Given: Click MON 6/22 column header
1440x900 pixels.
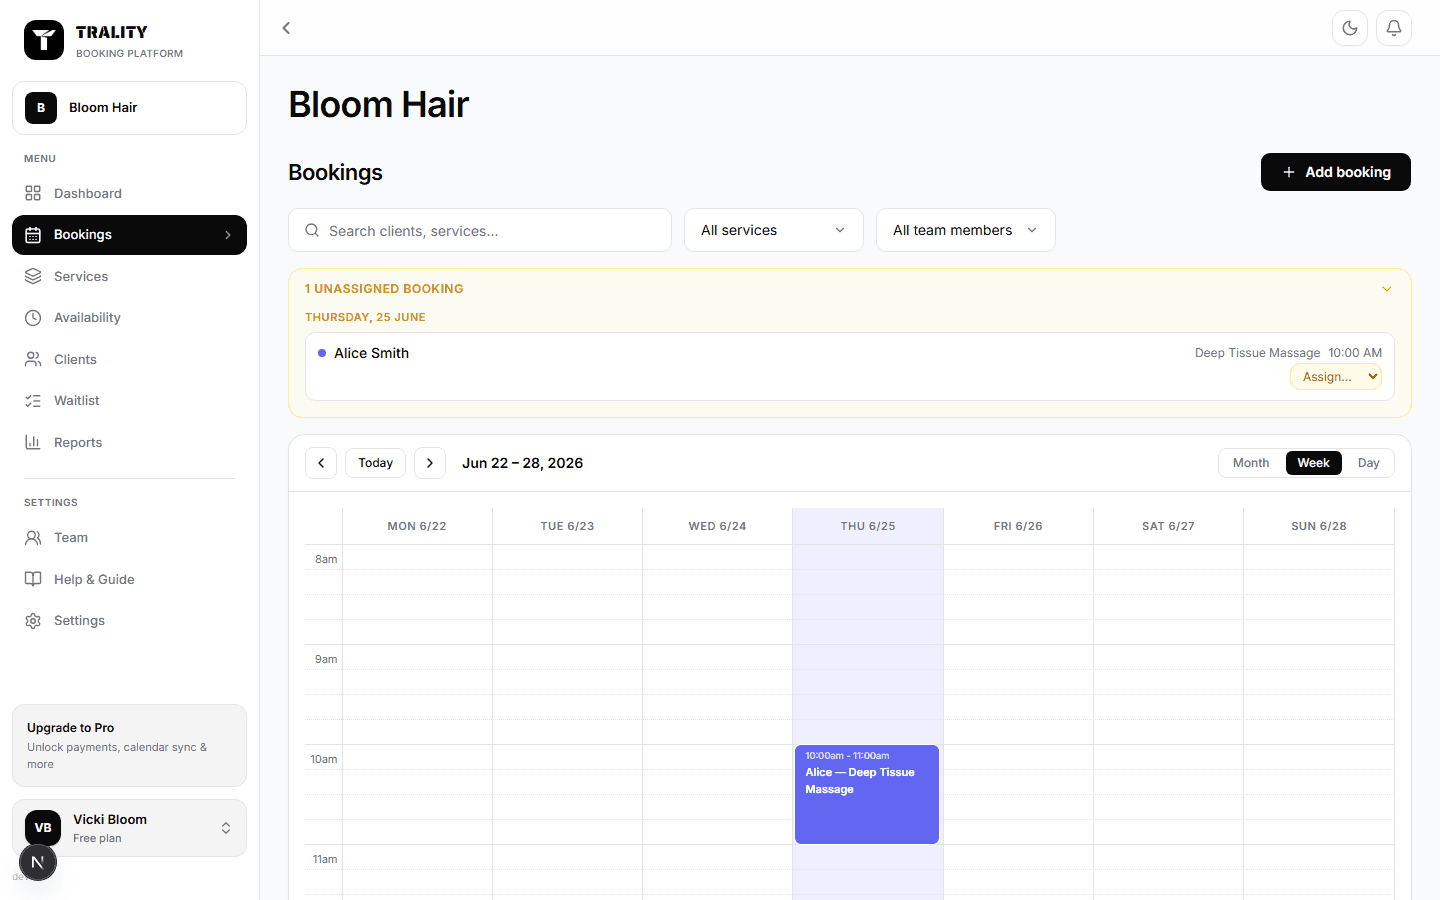Looking at the screenshot, I should coord(417,526).
